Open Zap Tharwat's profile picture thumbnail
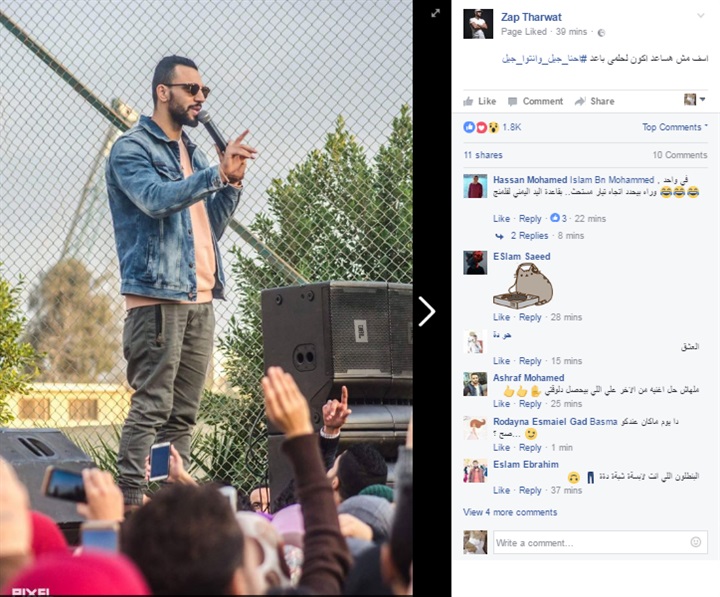Screen dimensions: 720x597 click(x=478, y=24)
